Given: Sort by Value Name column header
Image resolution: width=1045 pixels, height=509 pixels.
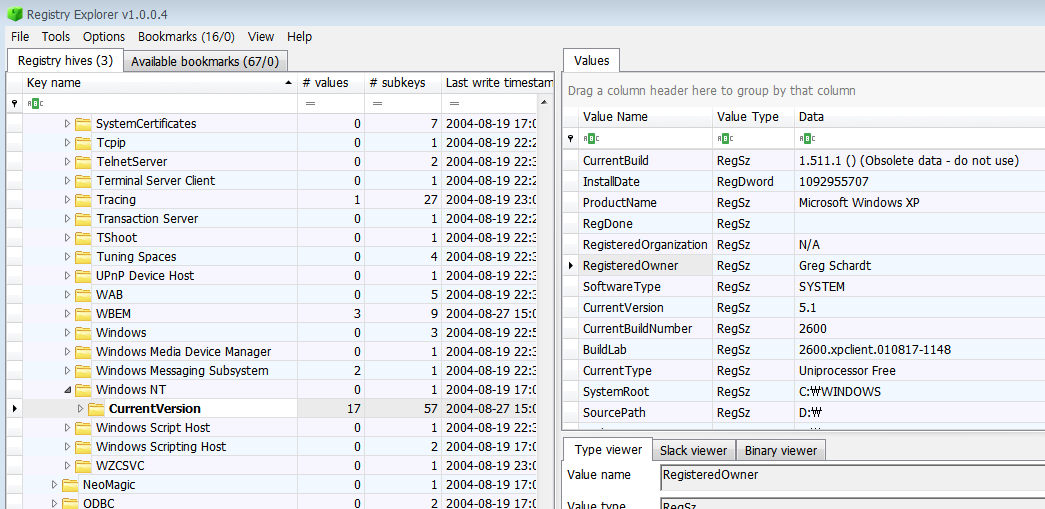Looking at the screenshot, I should click(x=645, y=117).
